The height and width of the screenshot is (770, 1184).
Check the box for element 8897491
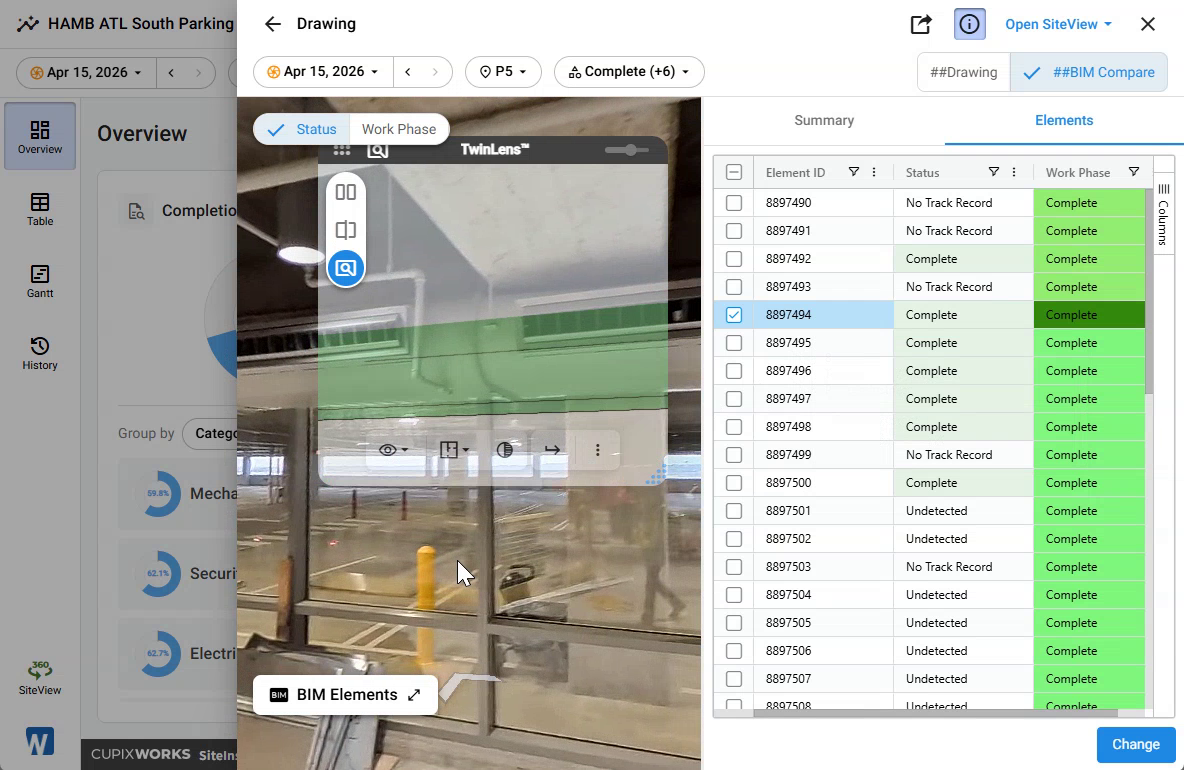pos(734,231)
